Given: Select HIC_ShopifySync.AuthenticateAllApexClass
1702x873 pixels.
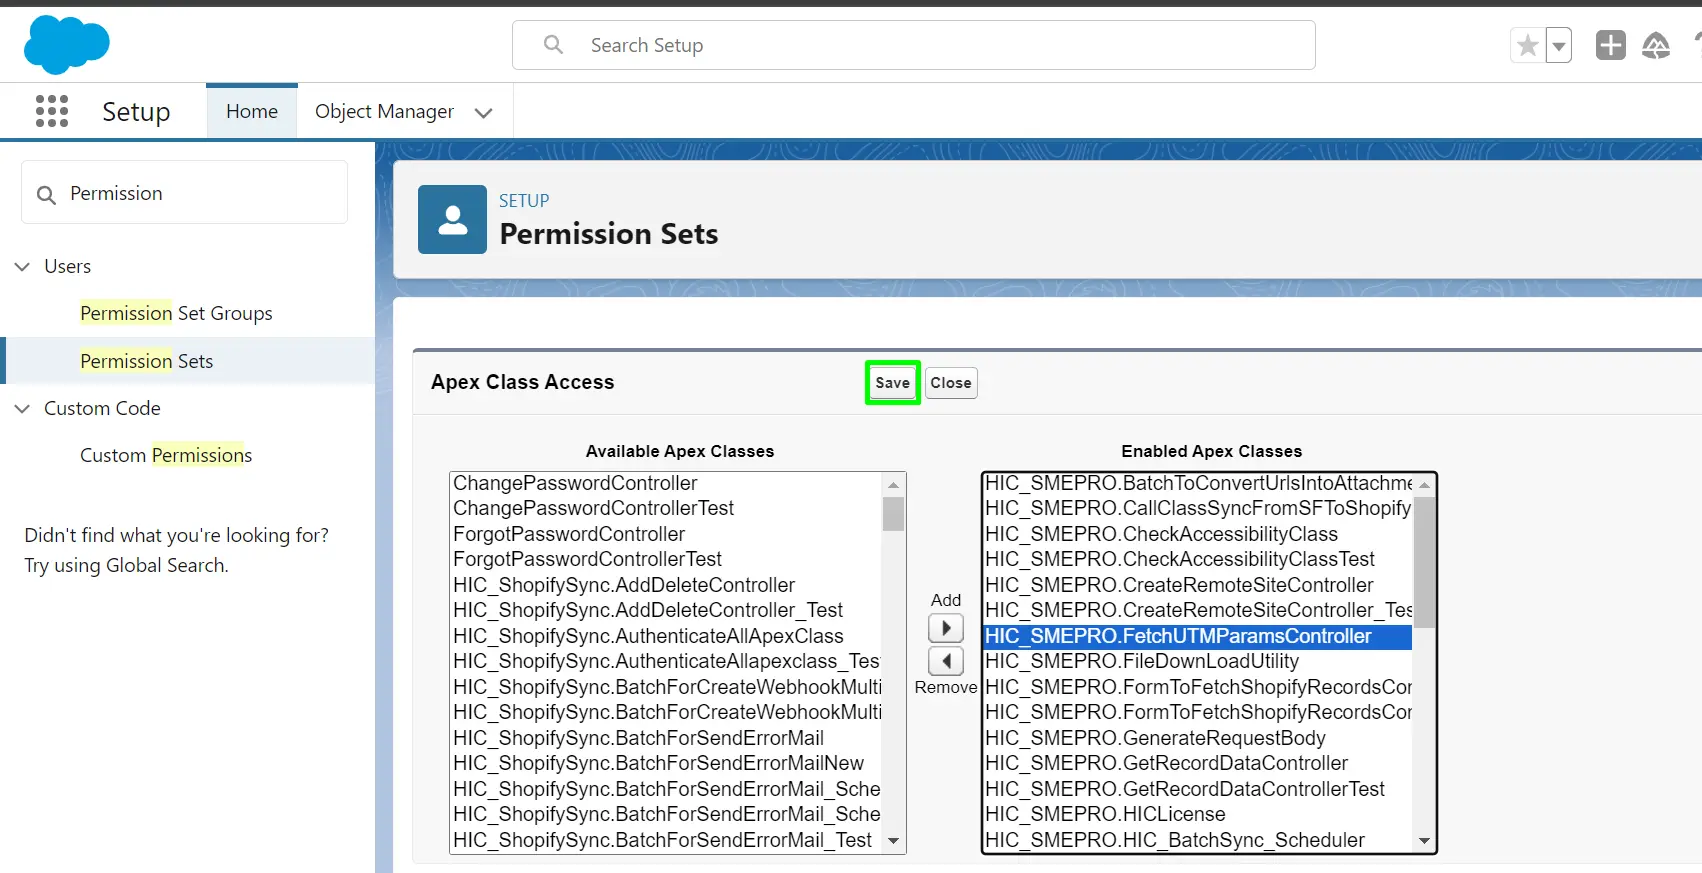Looking at the screenshot, I should pyautogui.click(x=666, y=636).
